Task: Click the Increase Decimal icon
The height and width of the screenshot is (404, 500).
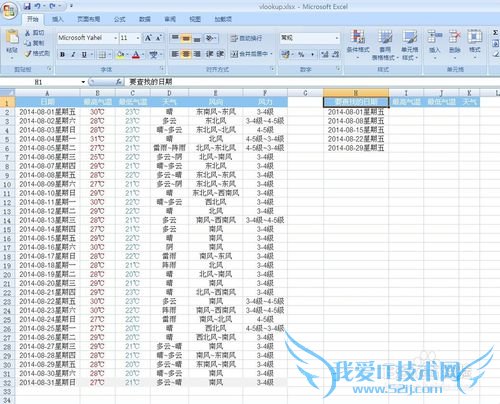Action: tap(325, 54)
